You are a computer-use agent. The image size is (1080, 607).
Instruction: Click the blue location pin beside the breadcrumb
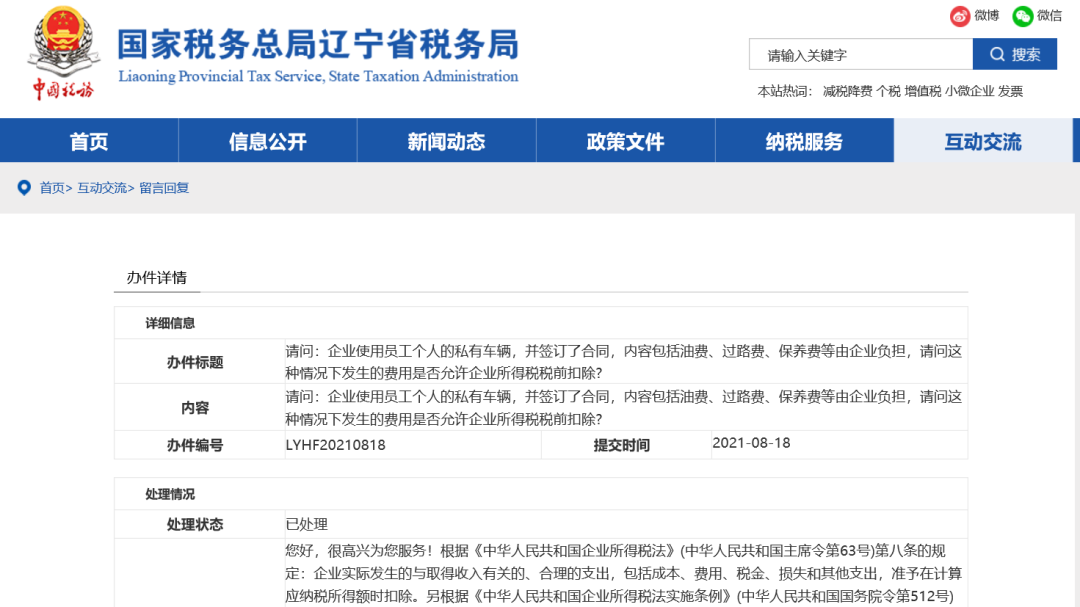[22, 187]
